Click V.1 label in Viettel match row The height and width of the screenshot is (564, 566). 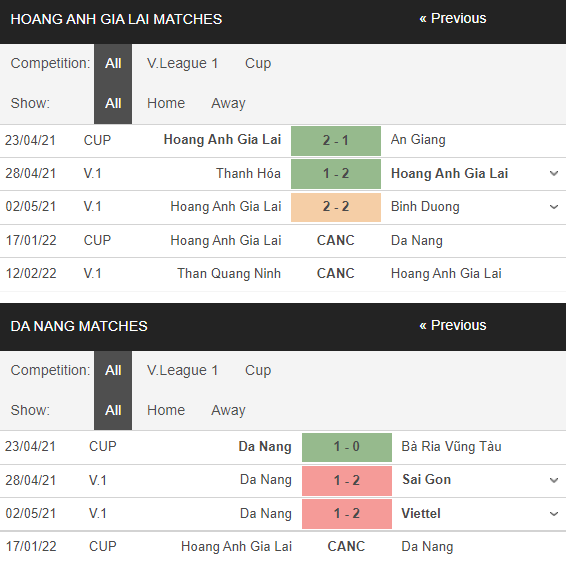pyautogui.click(x=98, y=514)
